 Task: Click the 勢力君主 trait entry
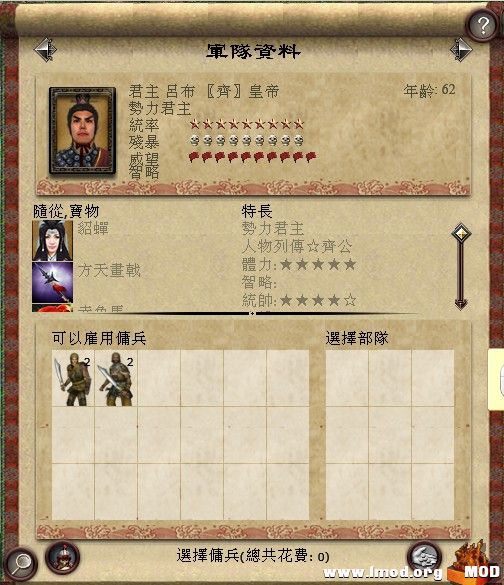273,228
